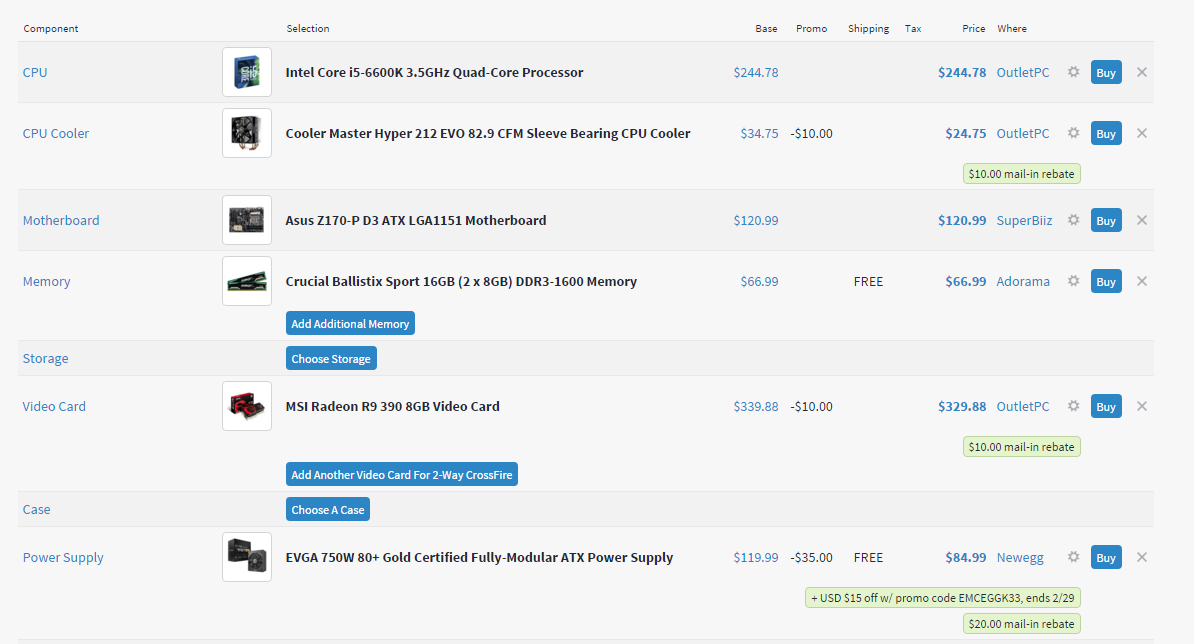Viewport: 1194px width, 644px height.
Task: Click the $10.00 mail-in rebate badge under Video Card
Action: click(x=1021, y=446)
